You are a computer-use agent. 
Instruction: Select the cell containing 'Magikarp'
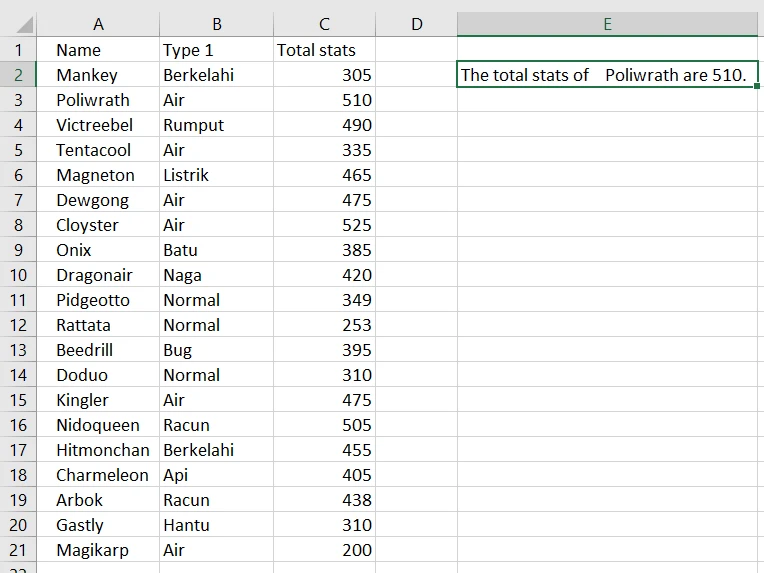(98, 550)
